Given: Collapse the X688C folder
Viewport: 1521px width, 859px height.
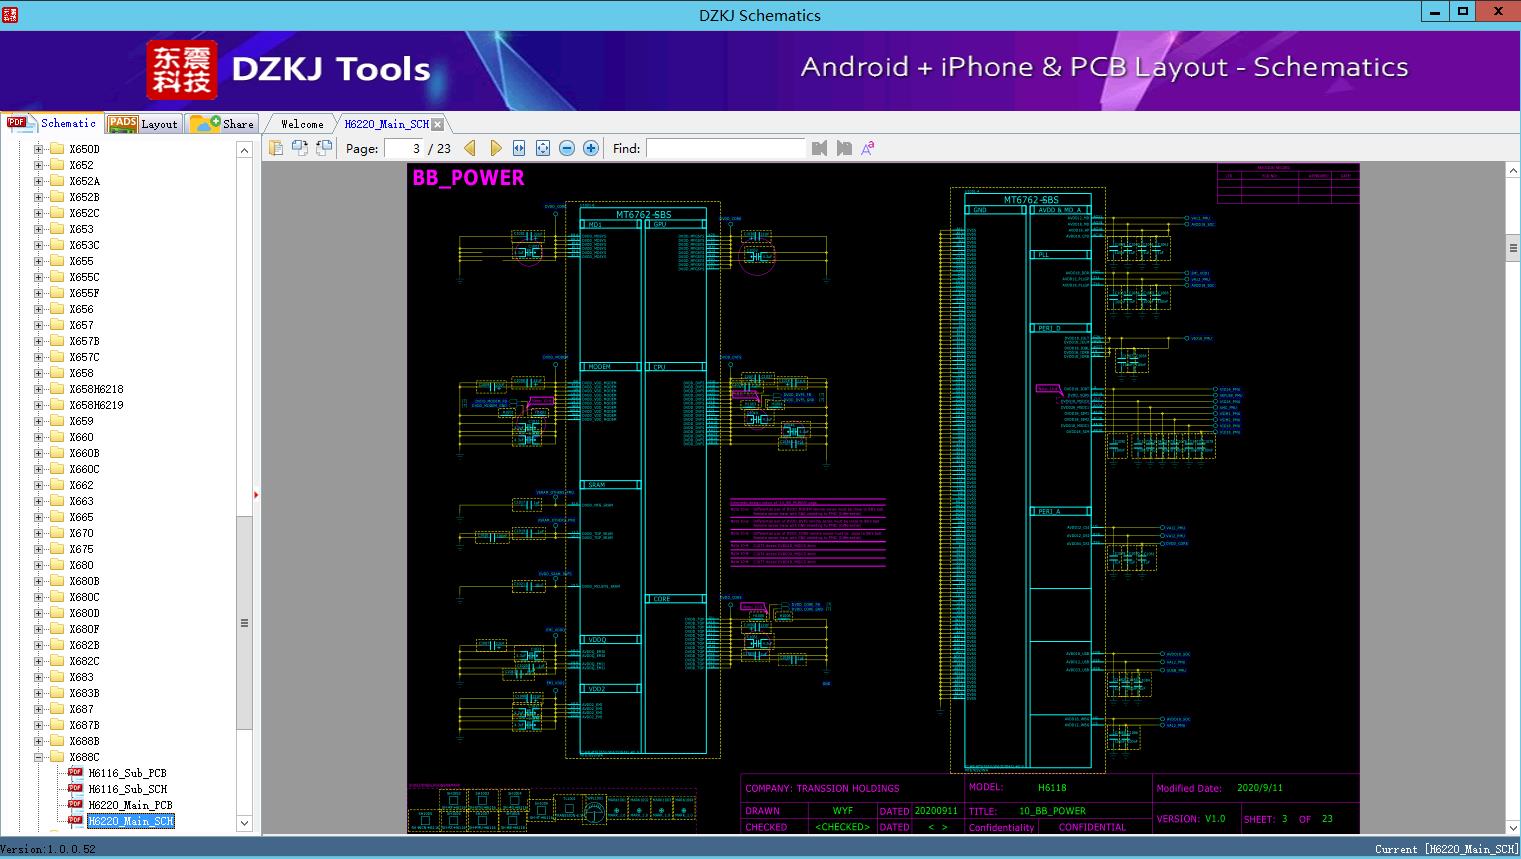Looking at the screenshot, I should pyautogui.click(x=38, y=757).
